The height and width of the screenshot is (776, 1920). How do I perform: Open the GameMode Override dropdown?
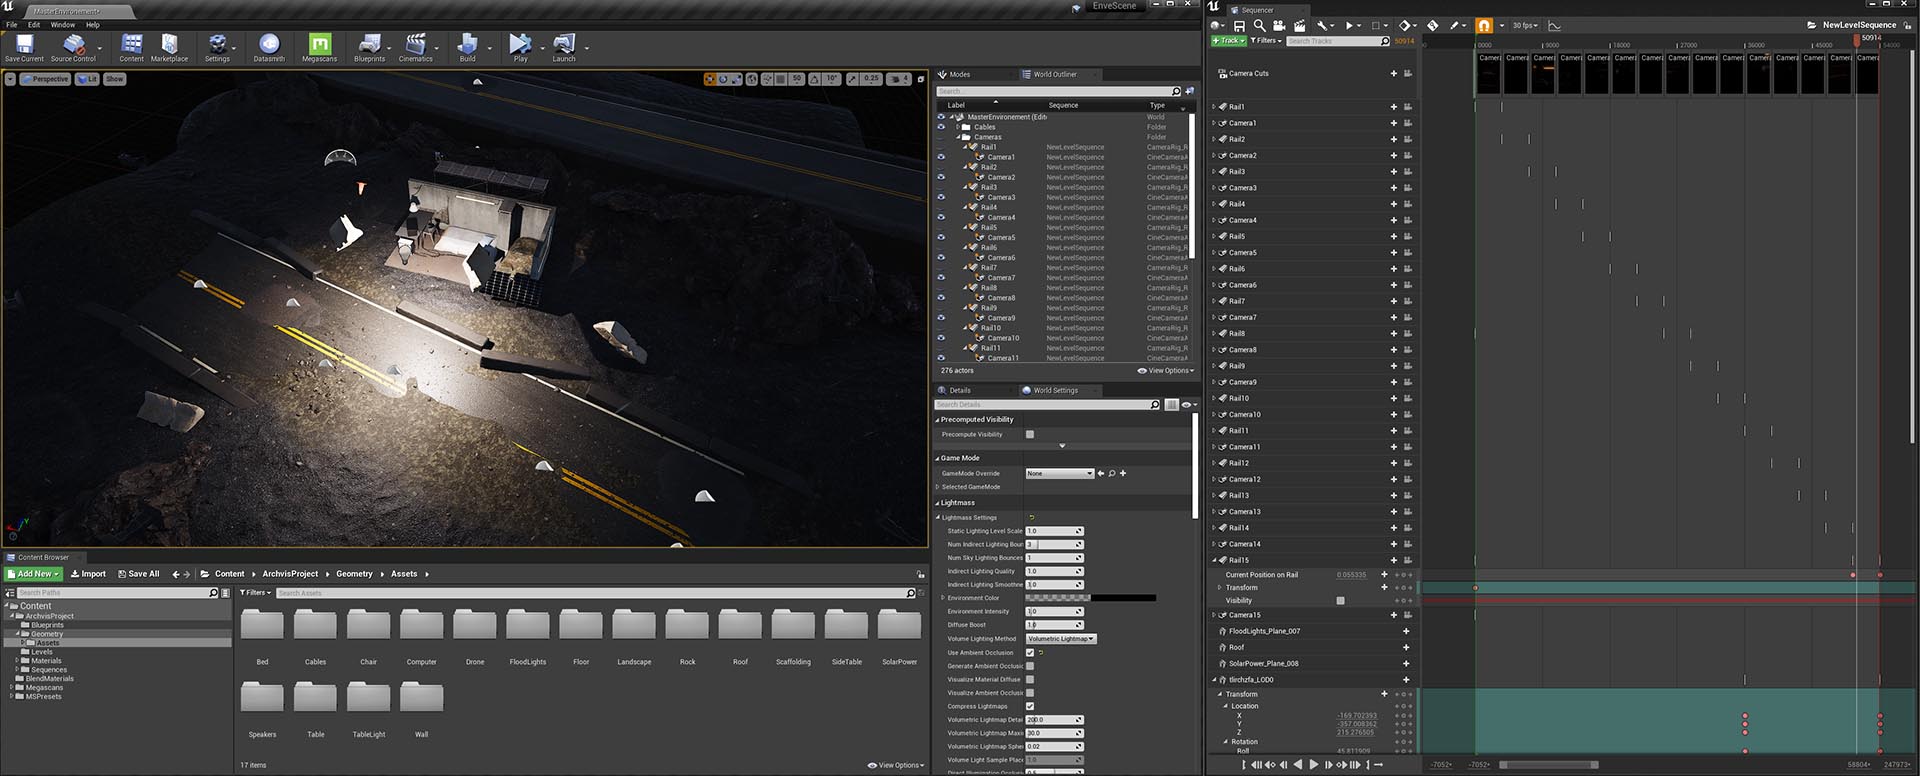1059,474
